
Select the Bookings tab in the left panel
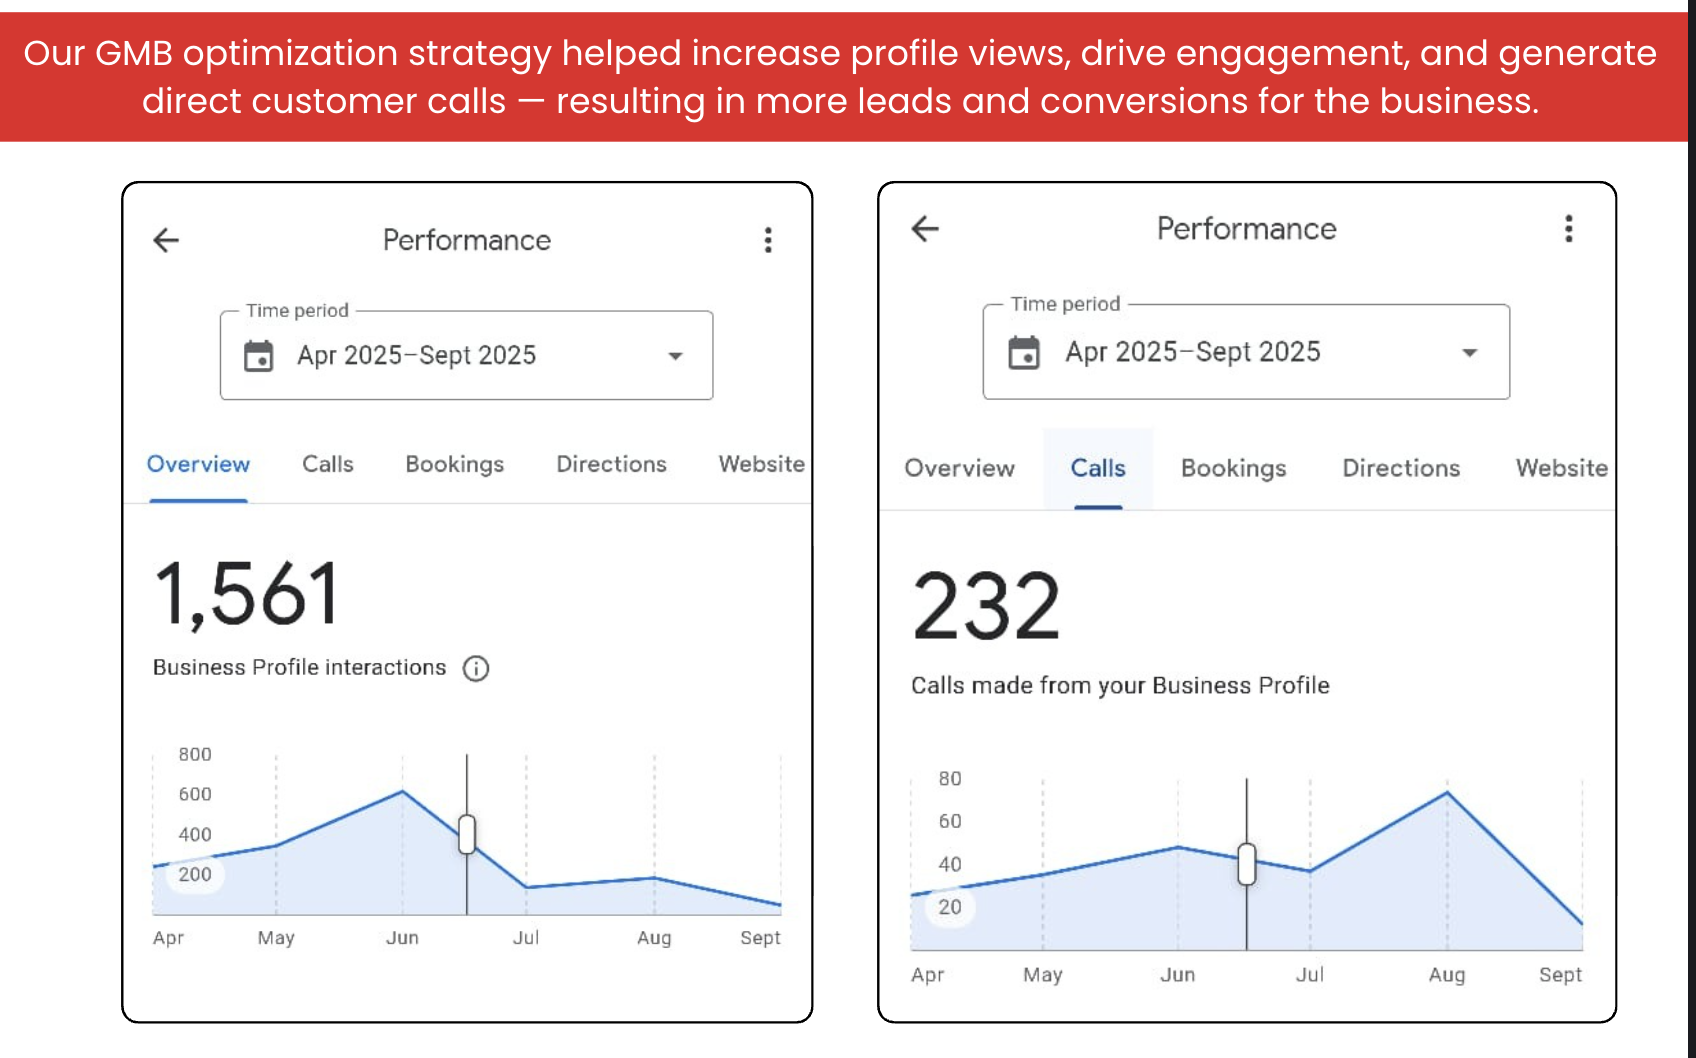click(455, 465)
